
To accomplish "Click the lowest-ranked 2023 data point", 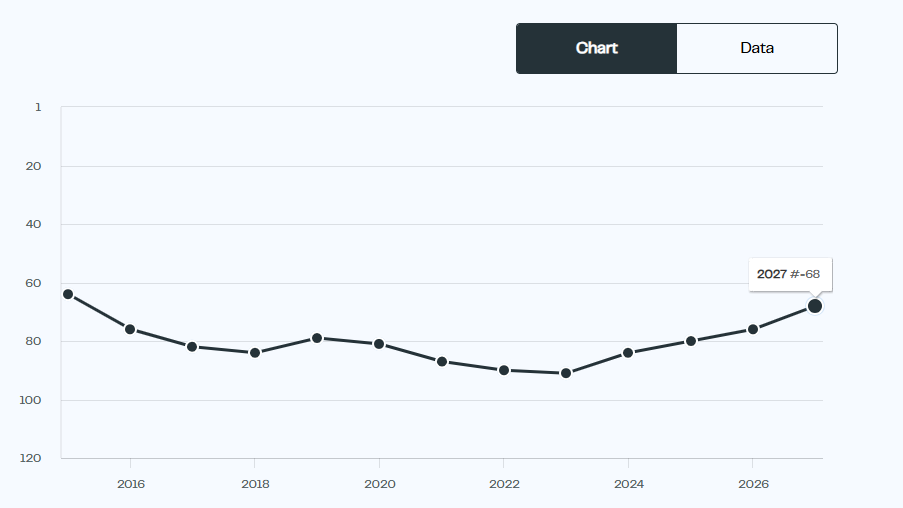I will pos(566,373).
